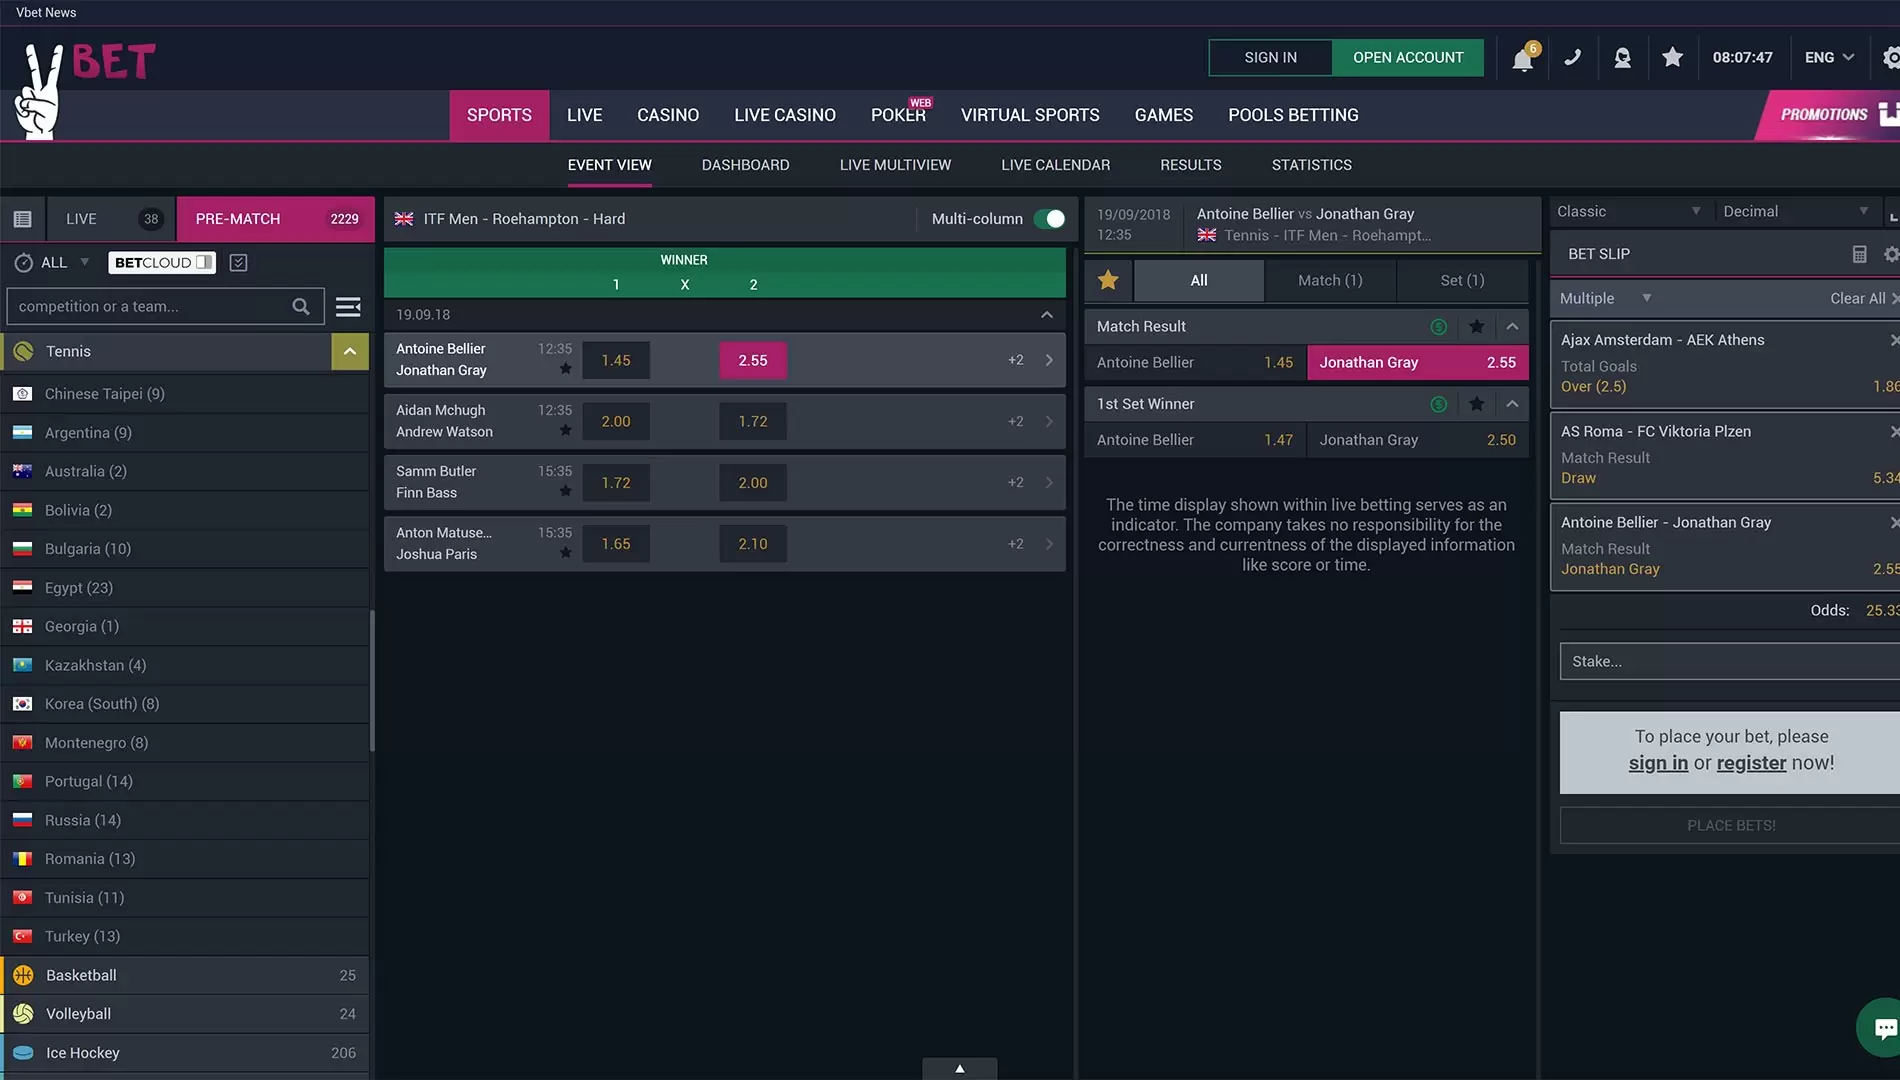
Task: Open the bet slip calculator icon
Action: 1859,254
